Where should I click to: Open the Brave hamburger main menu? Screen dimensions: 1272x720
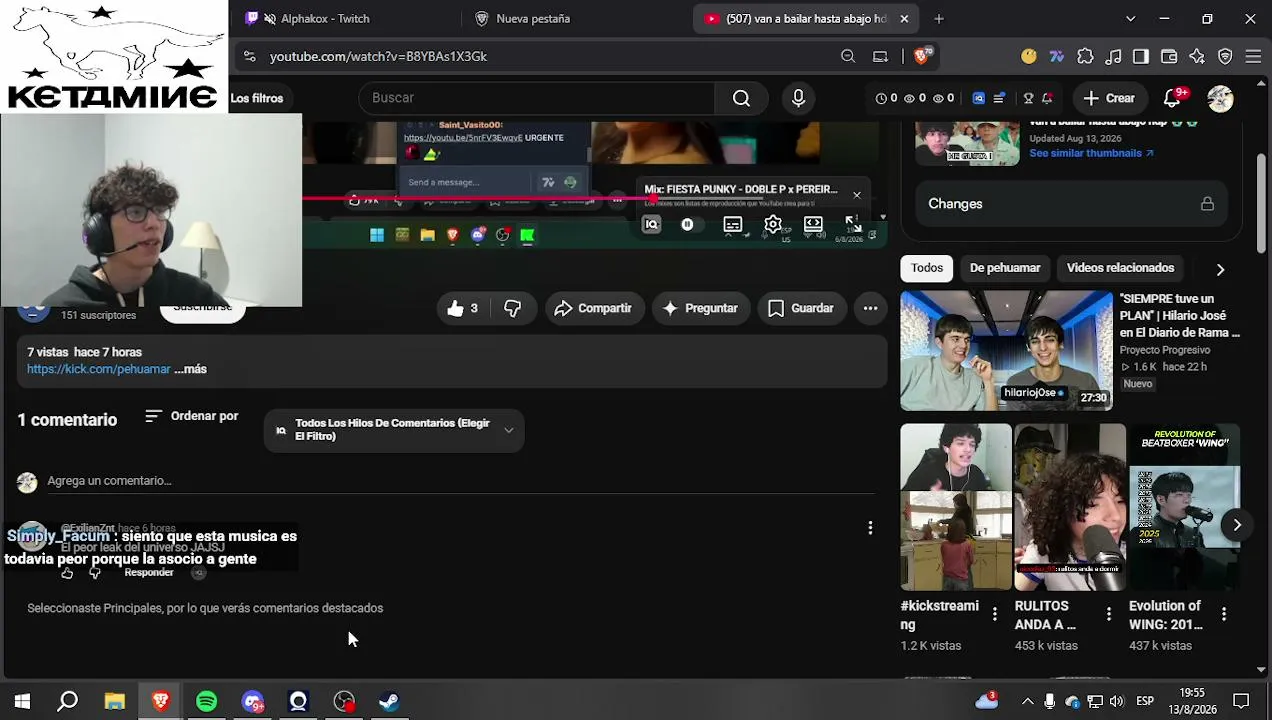(x=1253, y=56)
